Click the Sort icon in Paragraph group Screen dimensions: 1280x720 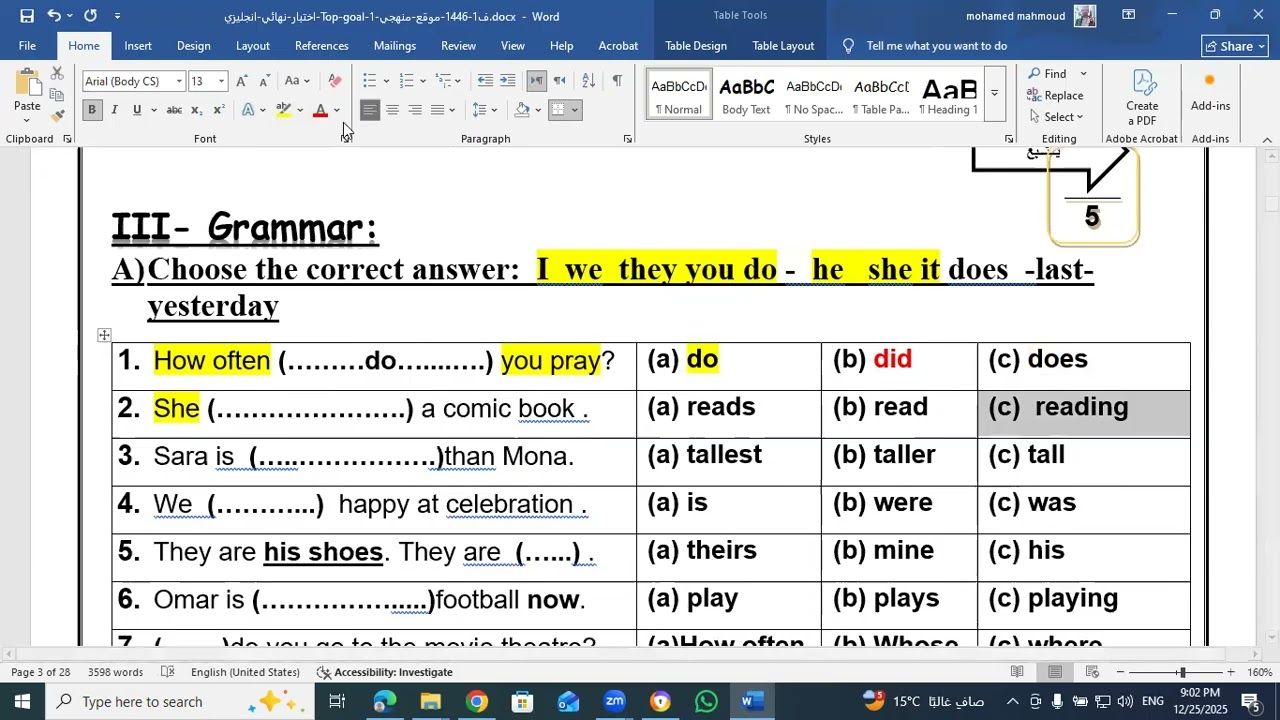(589, 81)
